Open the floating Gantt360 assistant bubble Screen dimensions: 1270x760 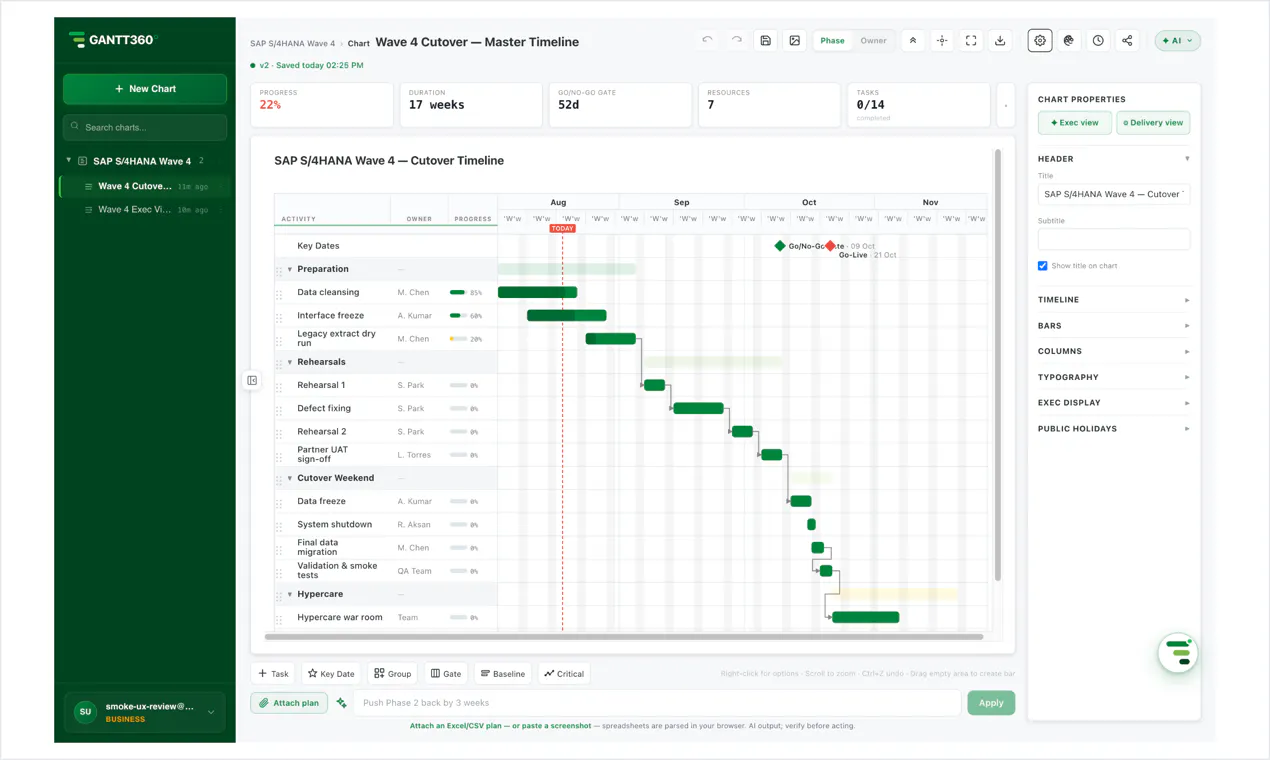(1178, 653)
